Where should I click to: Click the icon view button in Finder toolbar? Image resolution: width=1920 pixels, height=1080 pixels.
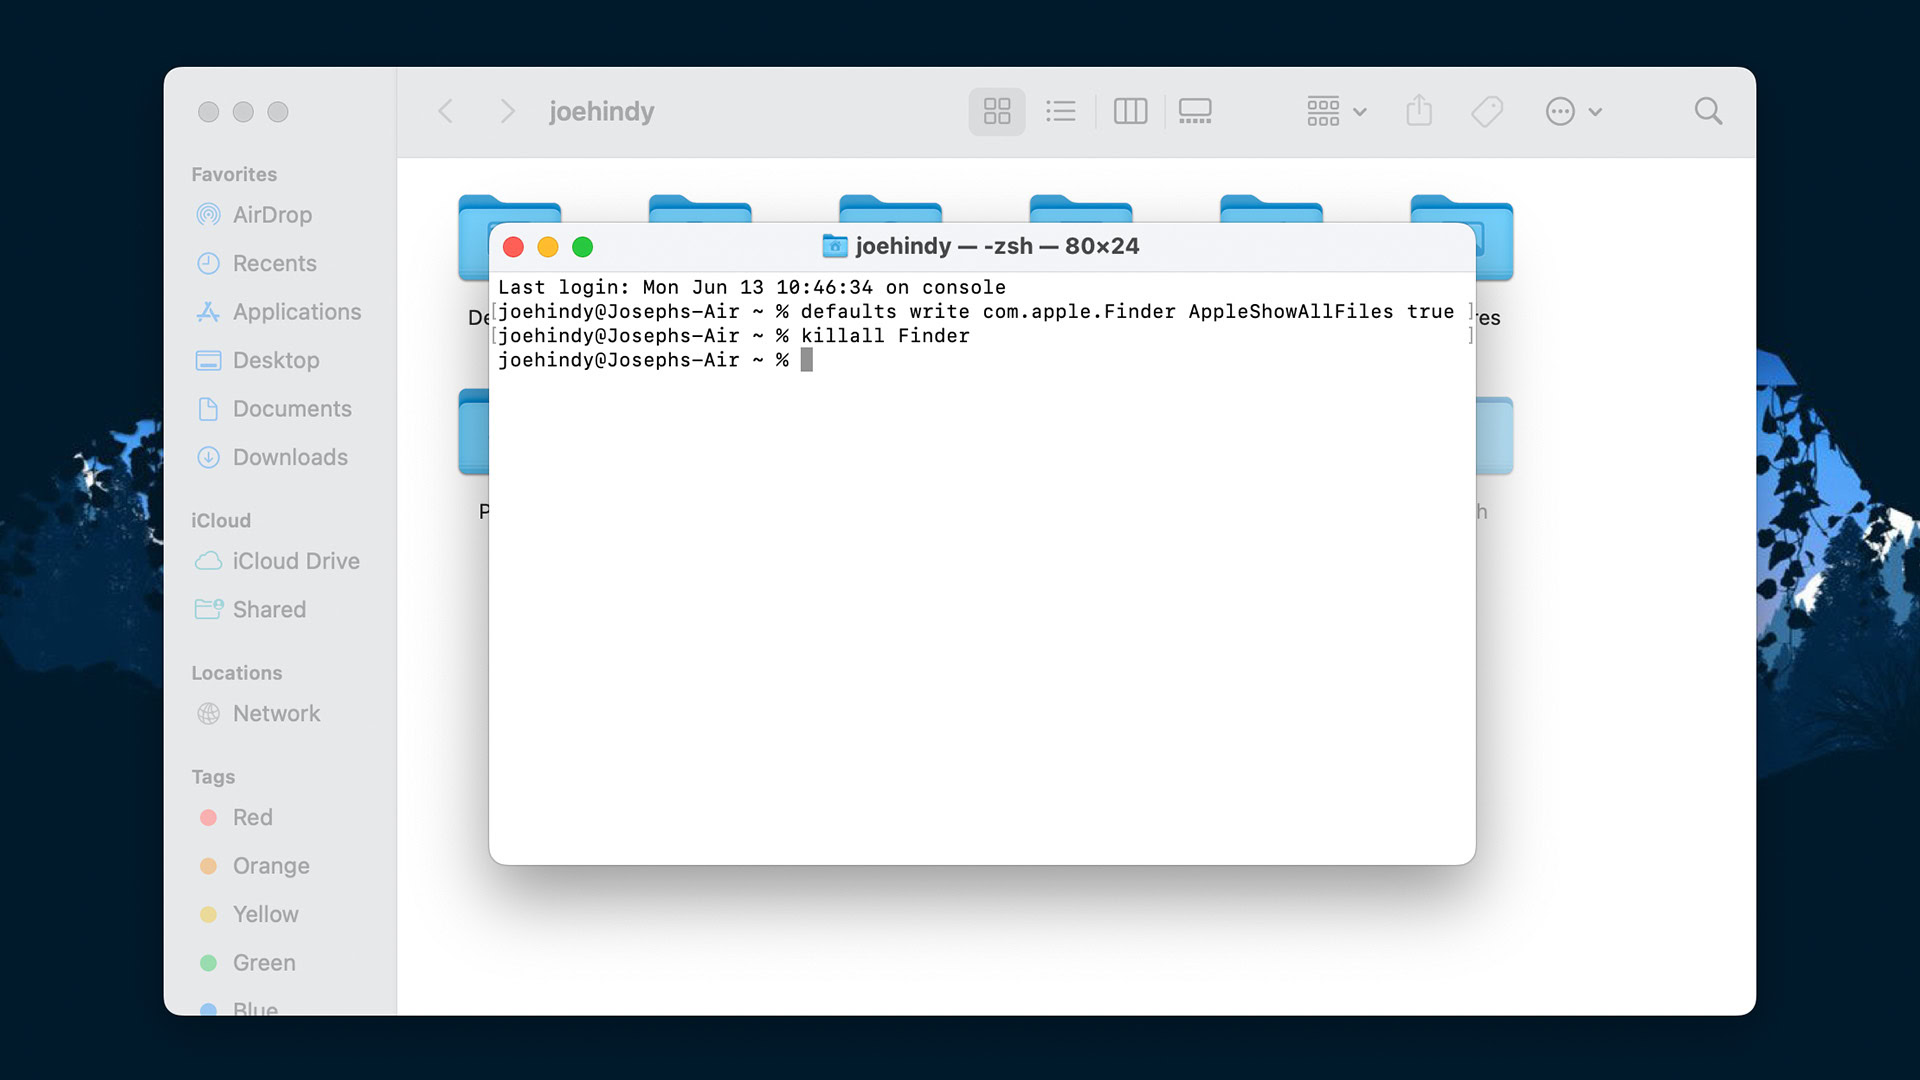(x=998, y=111)
